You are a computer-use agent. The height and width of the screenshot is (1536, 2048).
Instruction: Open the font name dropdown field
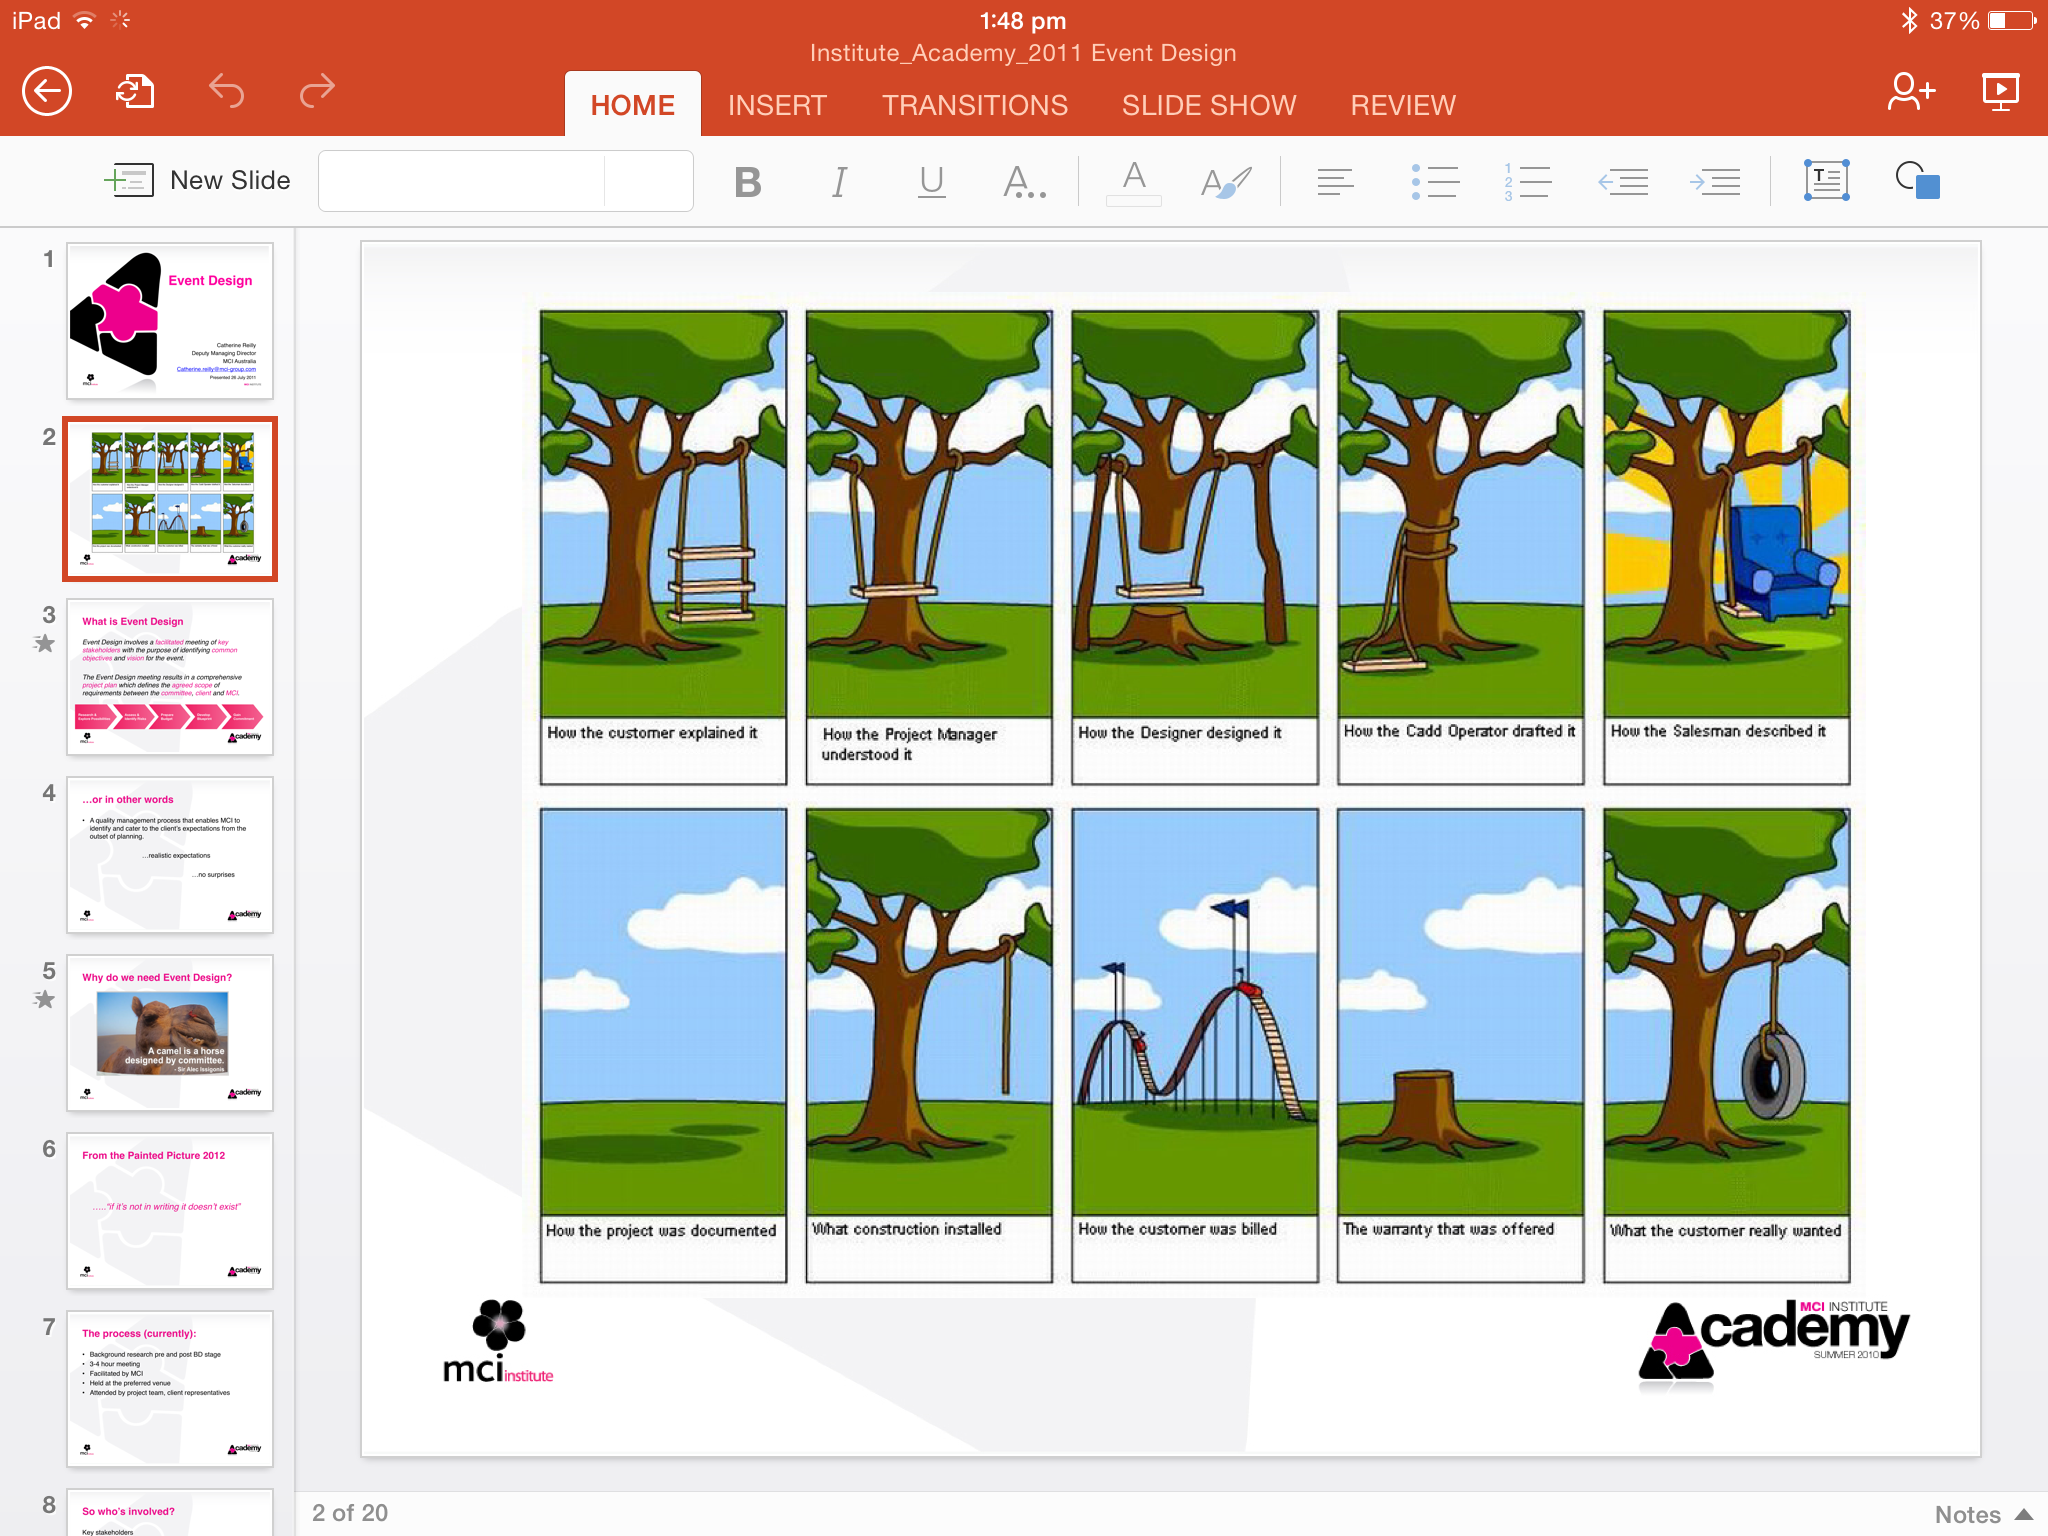pyautogui.click(x=462, y=181)
